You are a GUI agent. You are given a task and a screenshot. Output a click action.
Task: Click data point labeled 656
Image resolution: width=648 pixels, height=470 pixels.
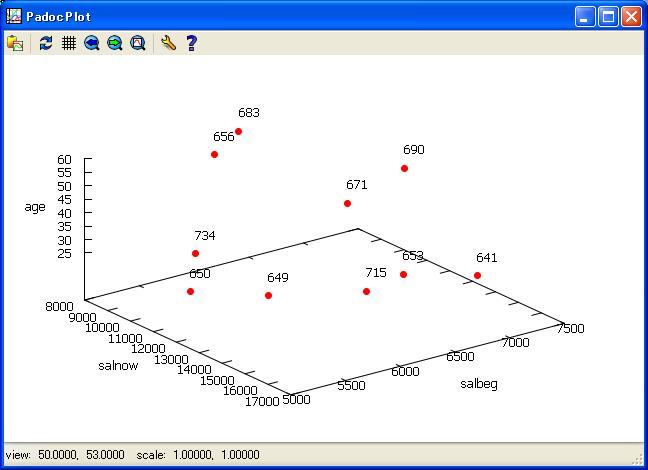(x=214, y=154)
